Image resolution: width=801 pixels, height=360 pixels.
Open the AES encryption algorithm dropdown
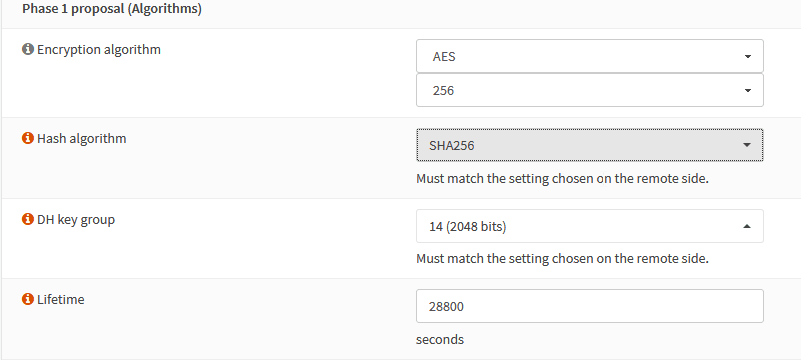tap(590, 56)
